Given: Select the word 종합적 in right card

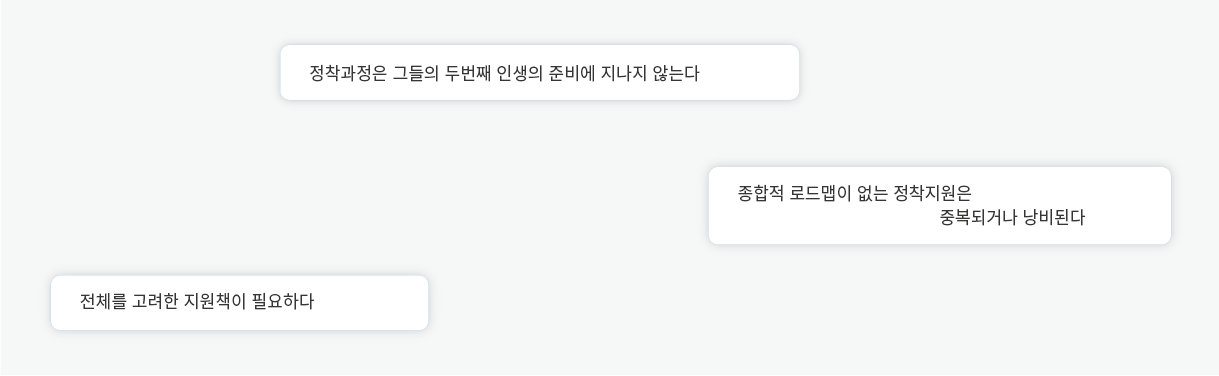Looking at the screenshot, I should (x=760, y=194).
